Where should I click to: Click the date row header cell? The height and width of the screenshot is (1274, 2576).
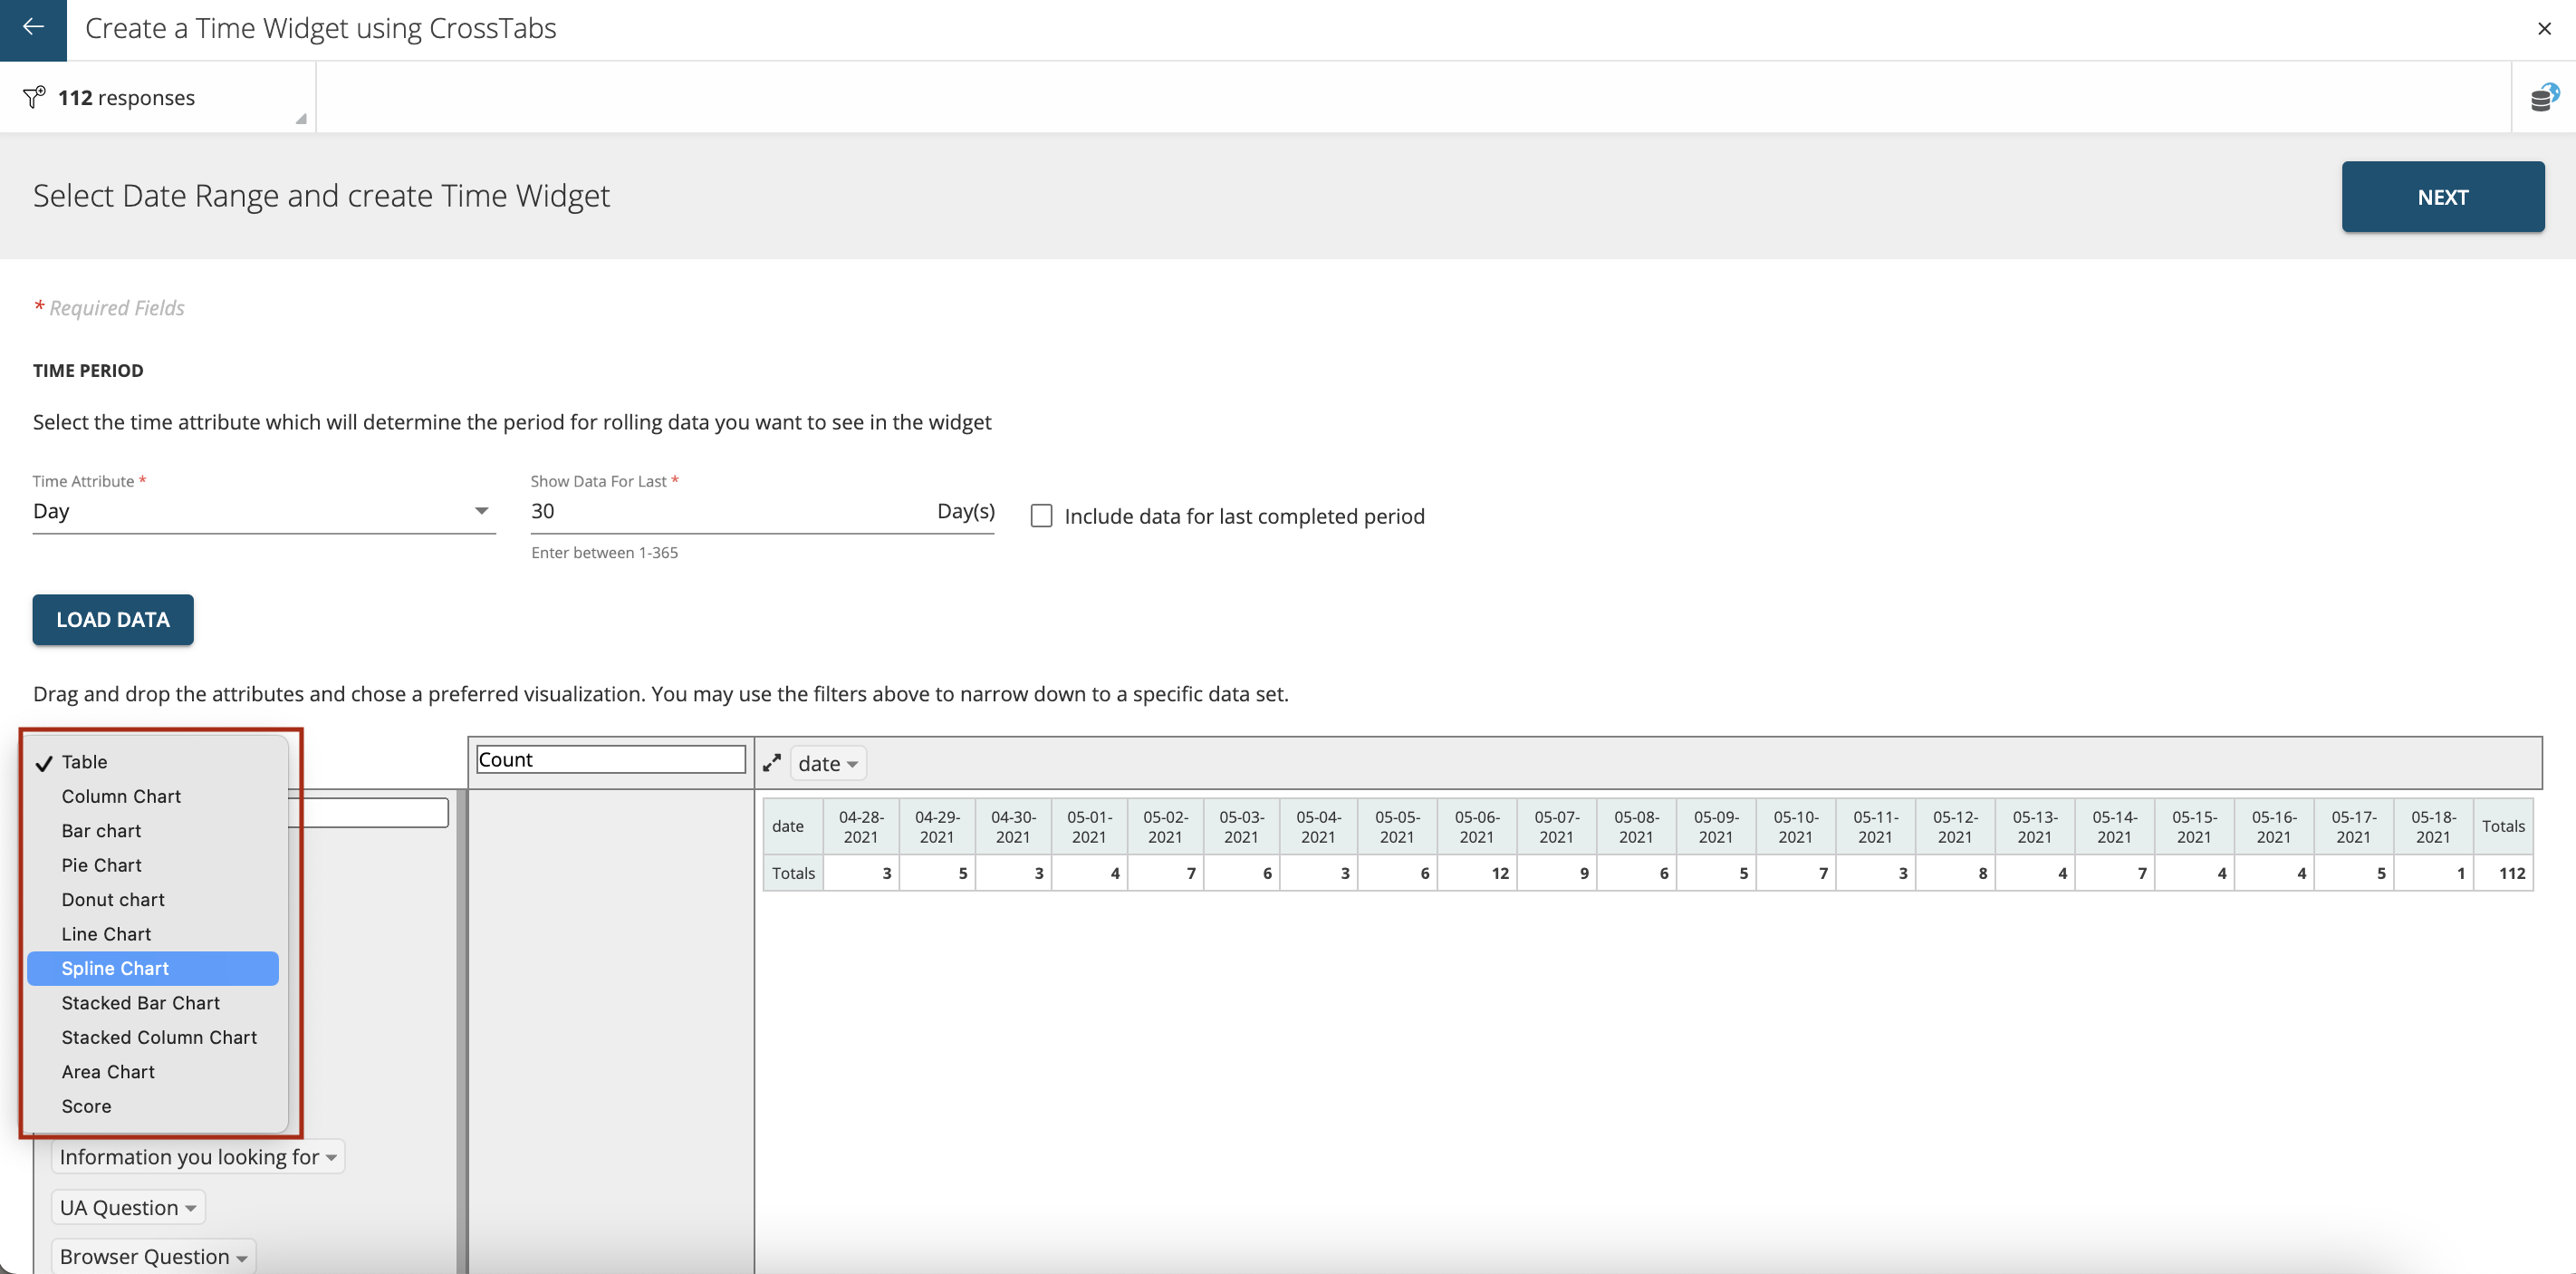pyautogui.click(x=793, y=826)
